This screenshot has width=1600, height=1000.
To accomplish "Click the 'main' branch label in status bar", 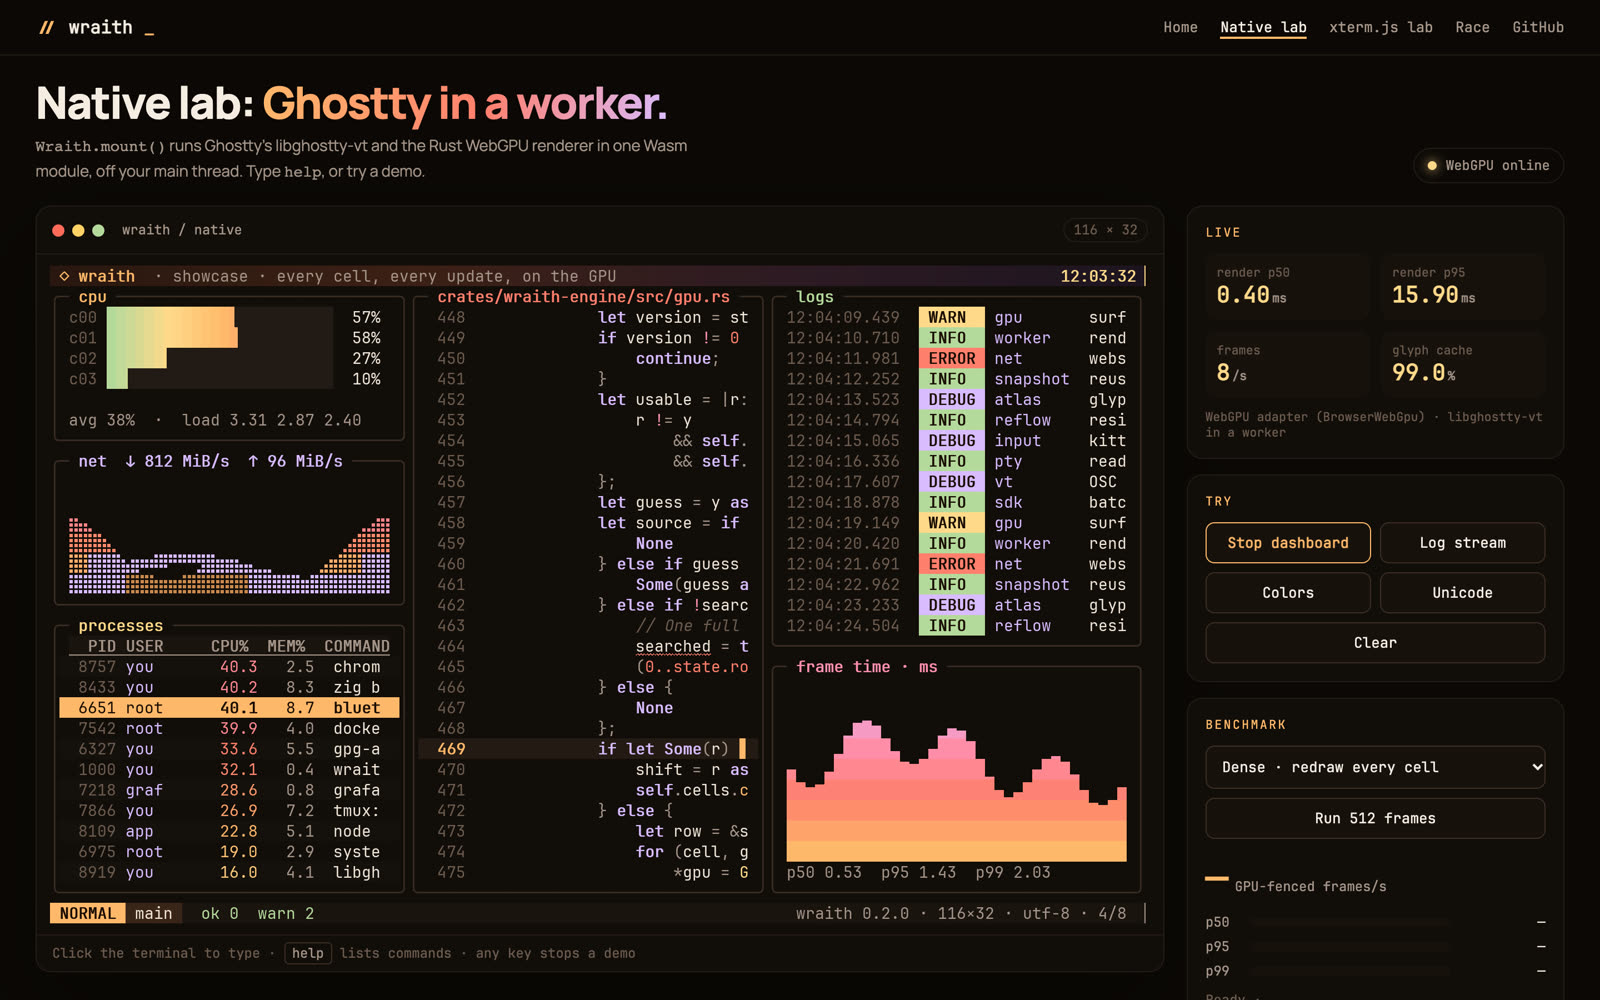I will click(153, 914).
